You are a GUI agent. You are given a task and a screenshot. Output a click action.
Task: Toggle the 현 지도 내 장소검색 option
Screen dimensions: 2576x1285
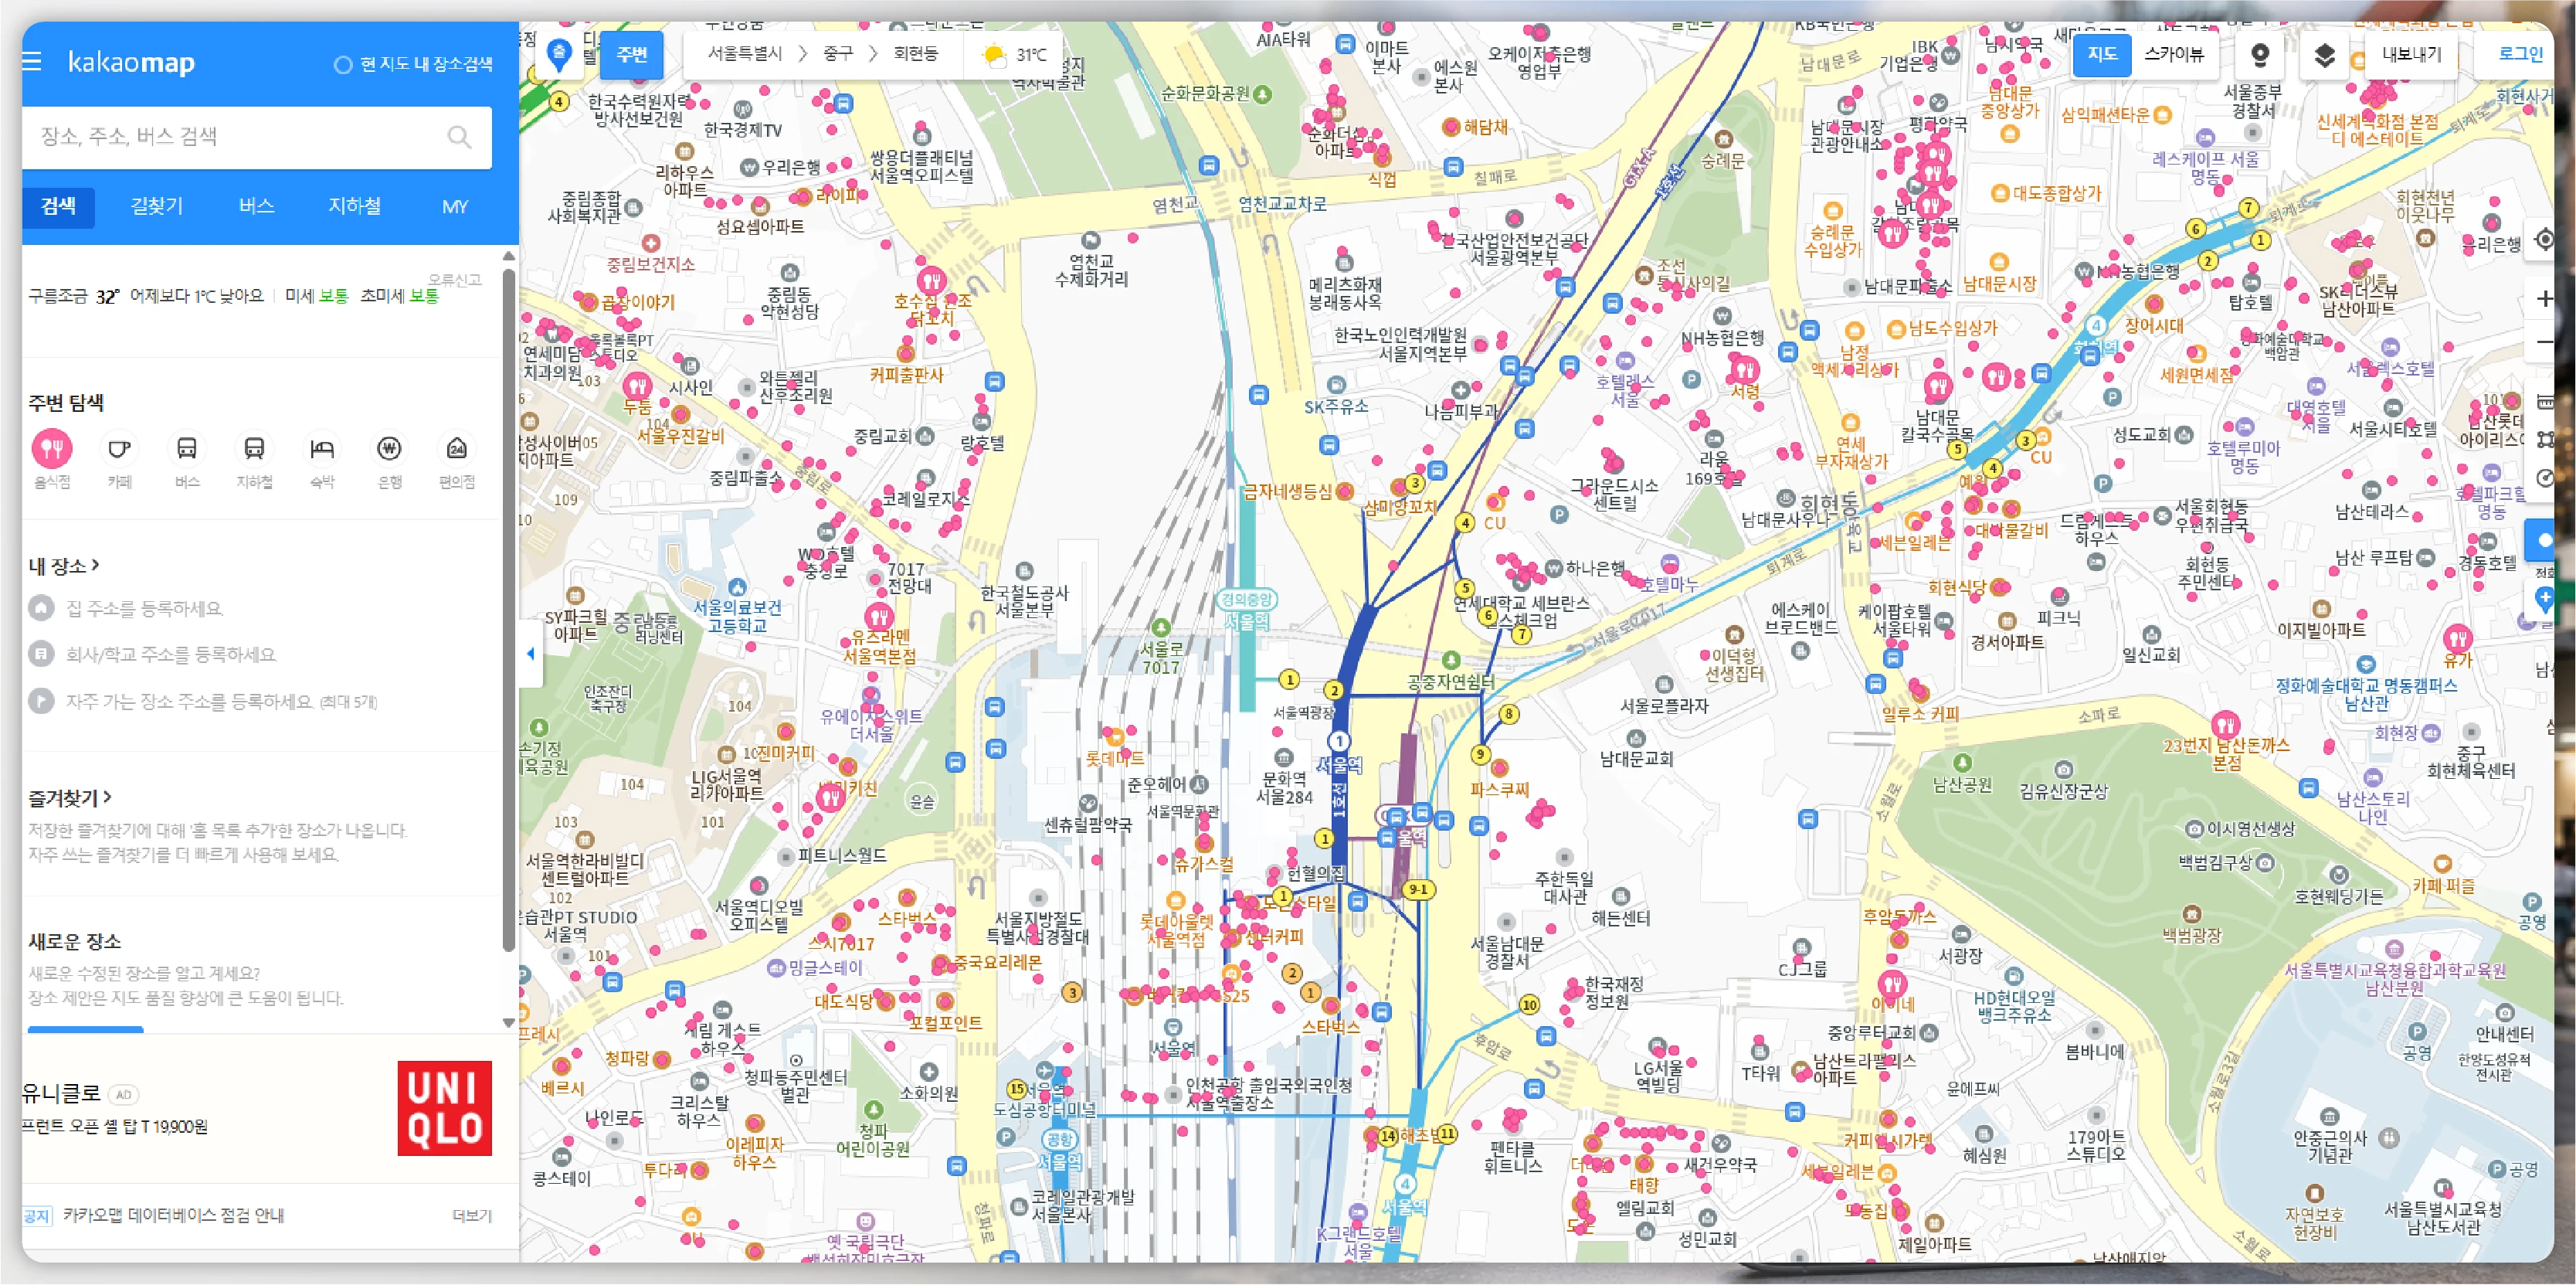(413, 64)
